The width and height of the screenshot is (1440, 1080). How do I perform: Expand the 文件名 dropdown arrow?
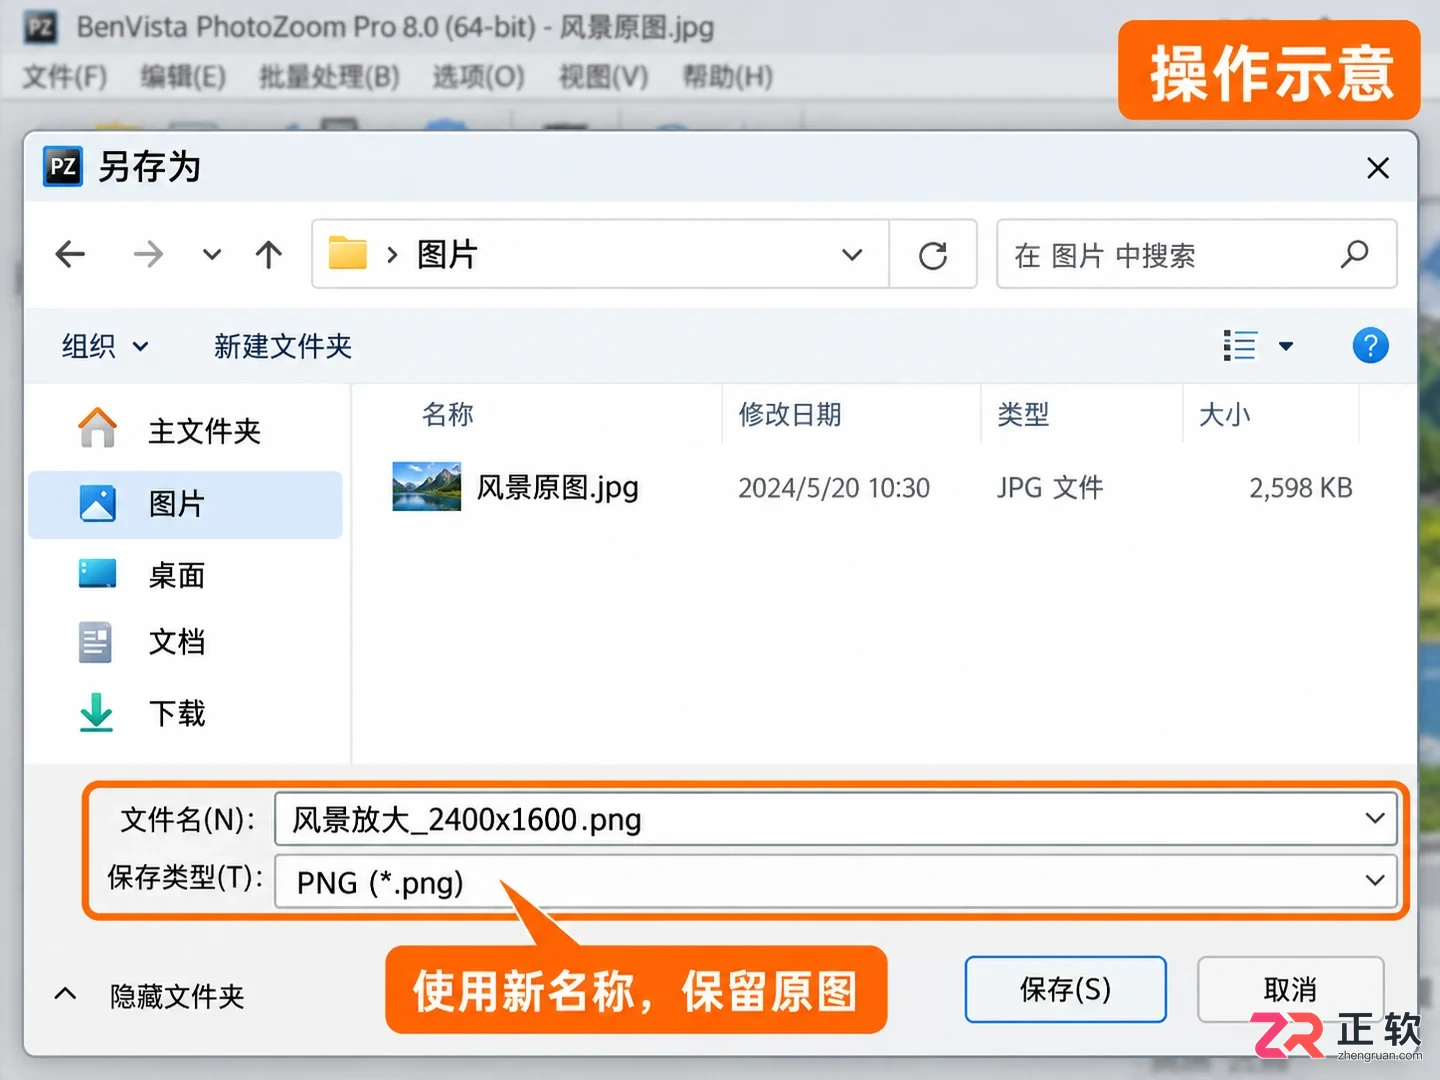coord(1375,819)
